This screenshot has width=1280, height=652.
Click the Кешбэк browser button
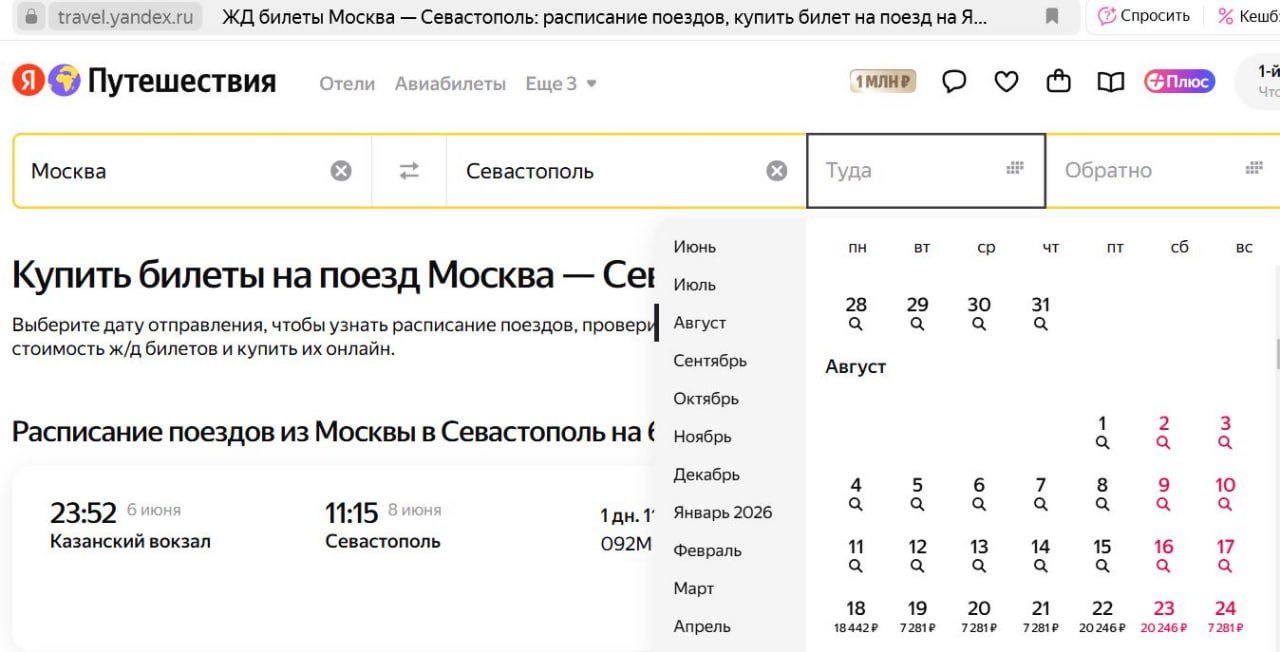[x=1247, y=16]
